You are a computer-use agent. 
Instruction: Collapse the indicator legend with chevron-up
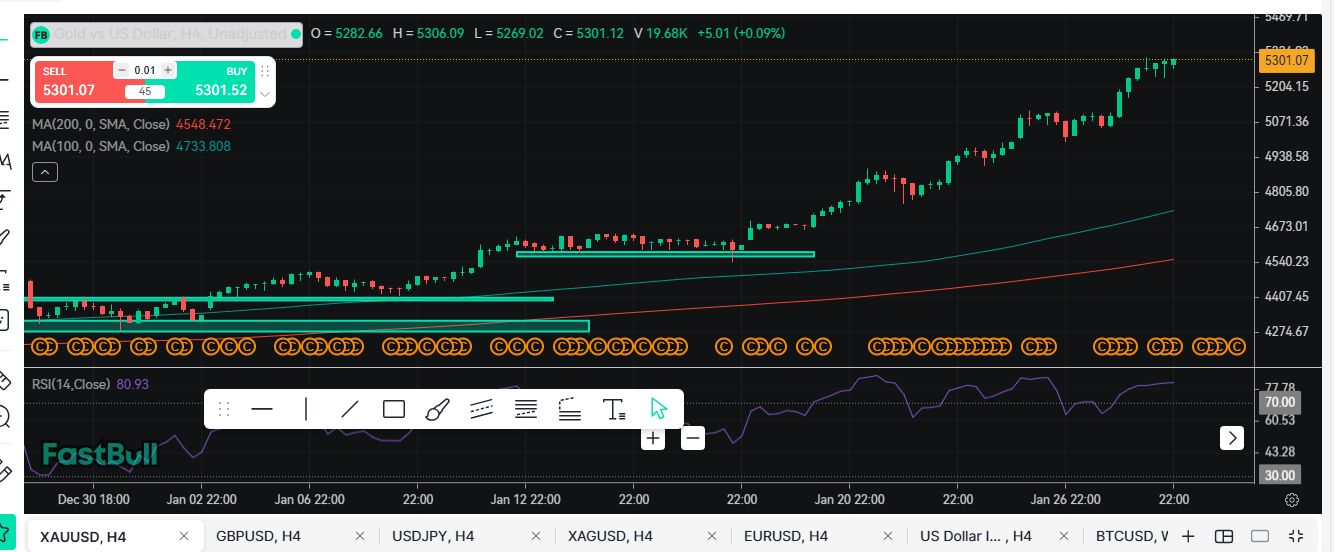click(44, 172)
